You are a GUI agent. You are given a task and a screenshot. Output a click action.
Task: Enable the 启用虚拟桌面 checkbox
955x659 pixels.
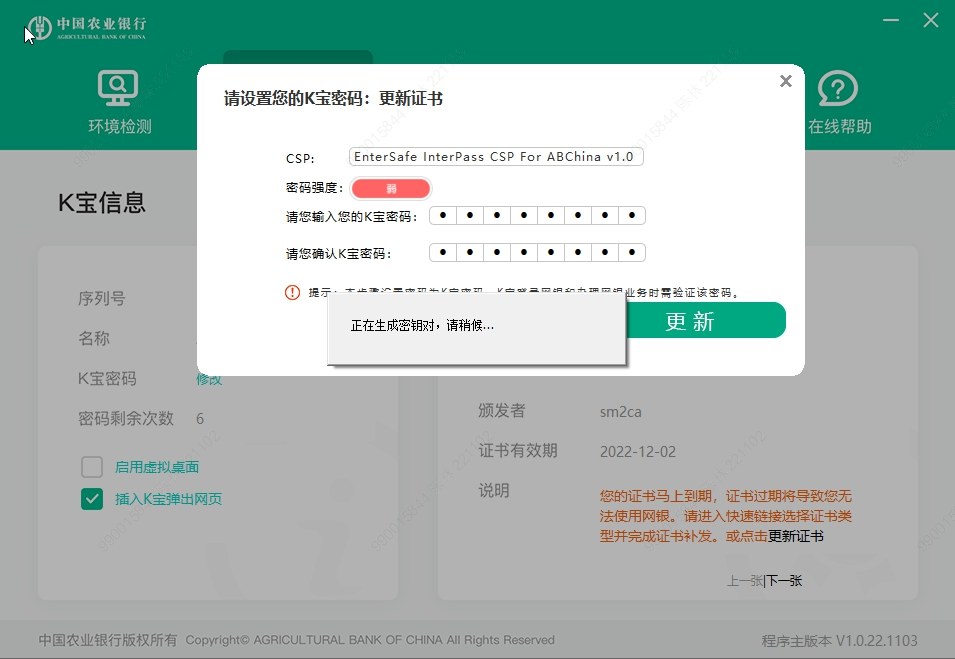[92, 467]
